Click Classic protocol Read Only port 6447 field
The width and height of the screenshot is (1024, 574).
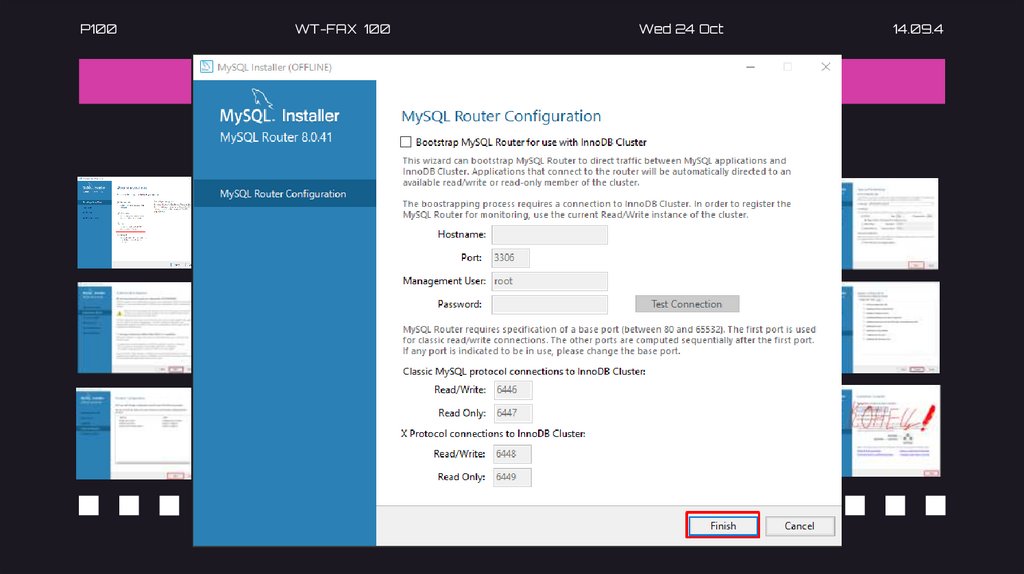[513, 413]
